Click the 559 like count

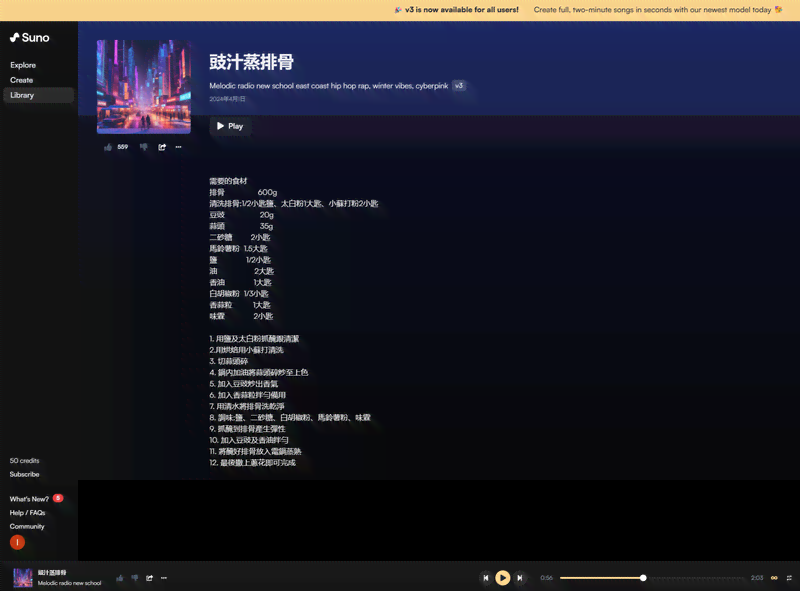click(x=122, y=147)
